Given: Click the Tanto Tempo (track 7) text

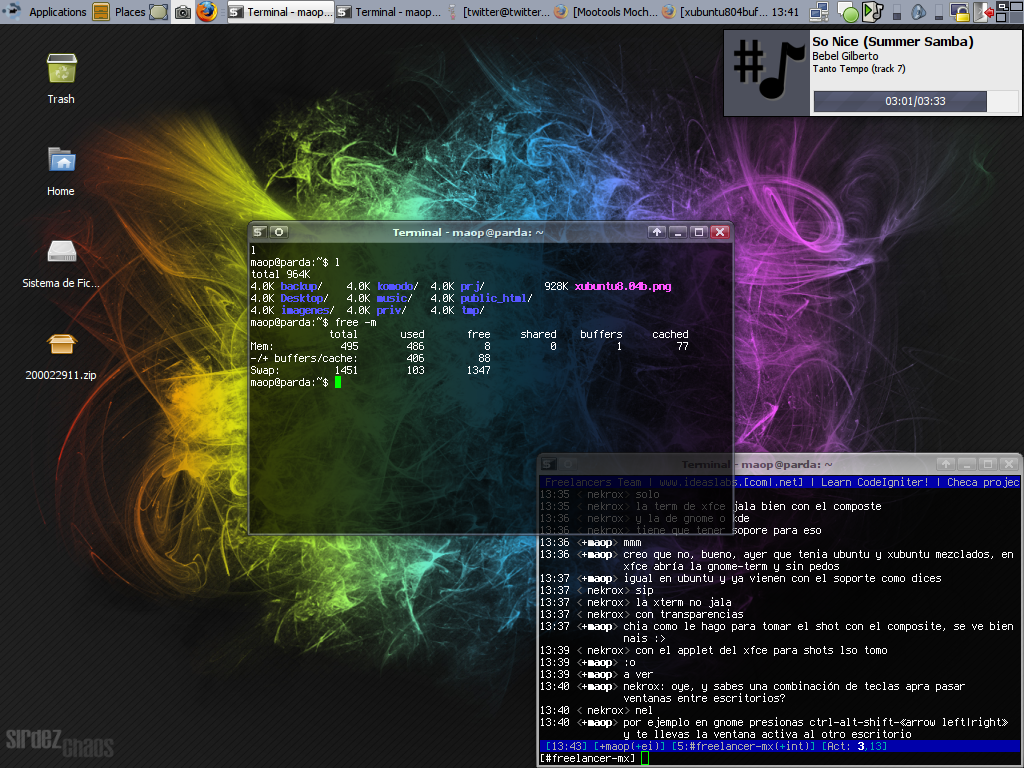Looking at the screenshot, I should (859, 69).
